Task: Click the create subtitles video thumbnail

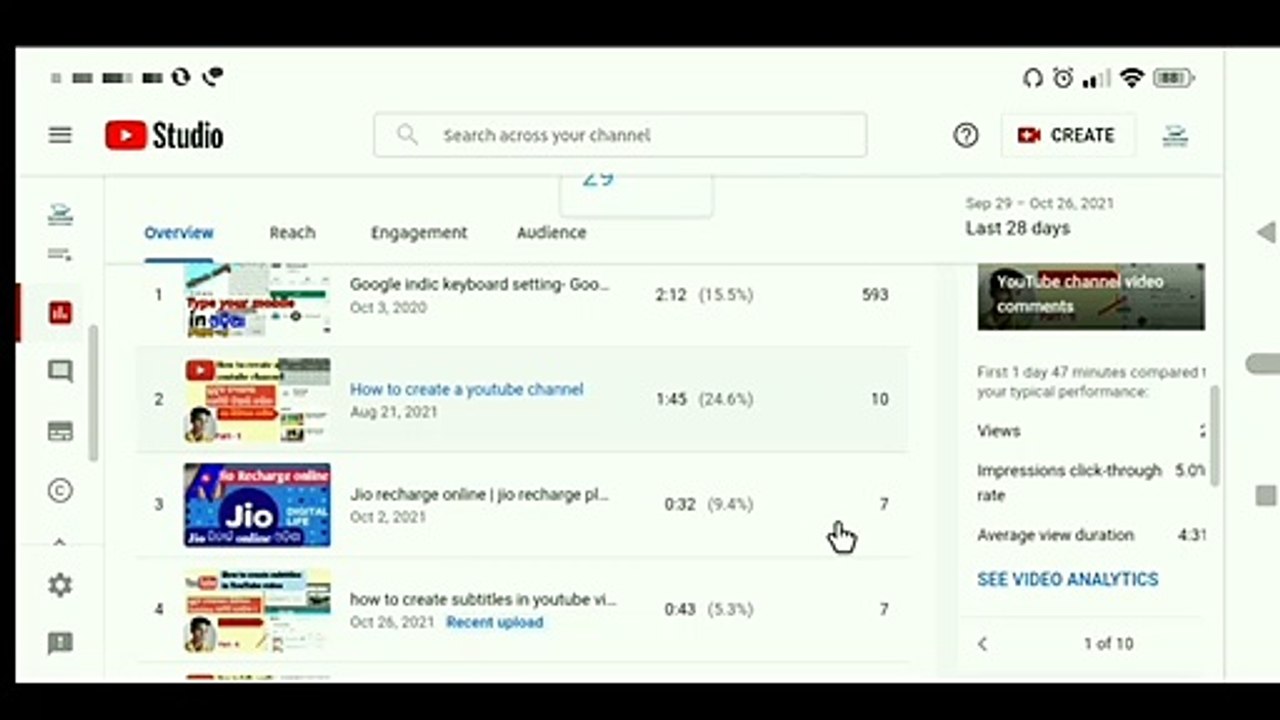Action: pos(257,610)
